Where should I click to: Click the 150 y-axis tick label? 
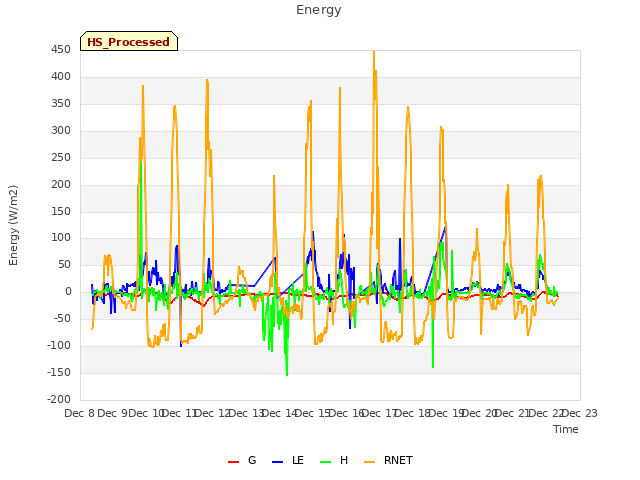point(61,211)
